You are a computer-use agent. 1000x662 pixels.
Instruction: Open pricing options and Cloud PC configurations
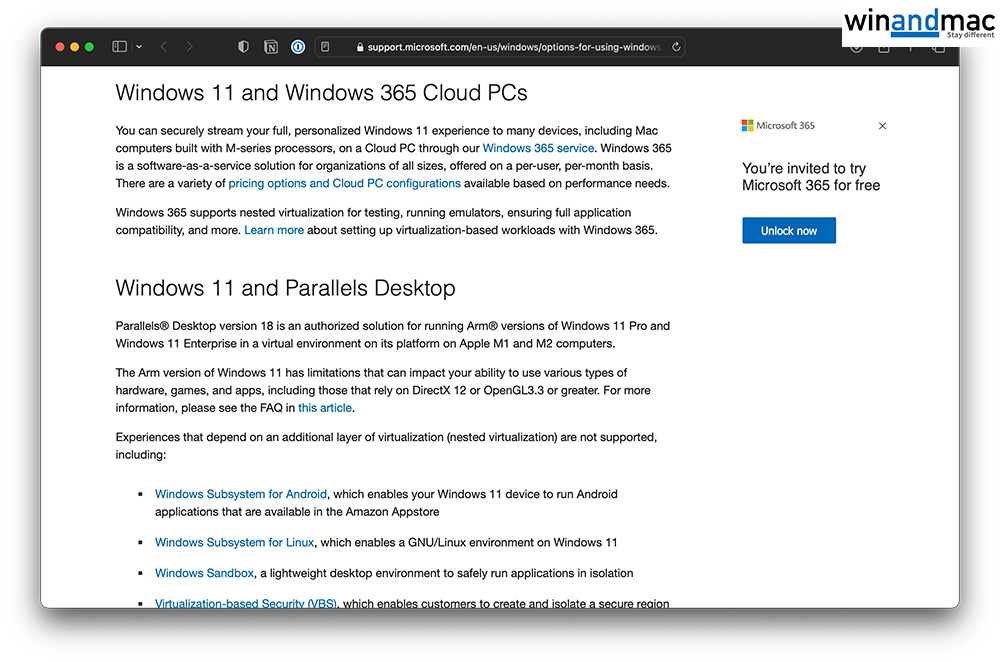pyautogui.click(x=344, y=184)
